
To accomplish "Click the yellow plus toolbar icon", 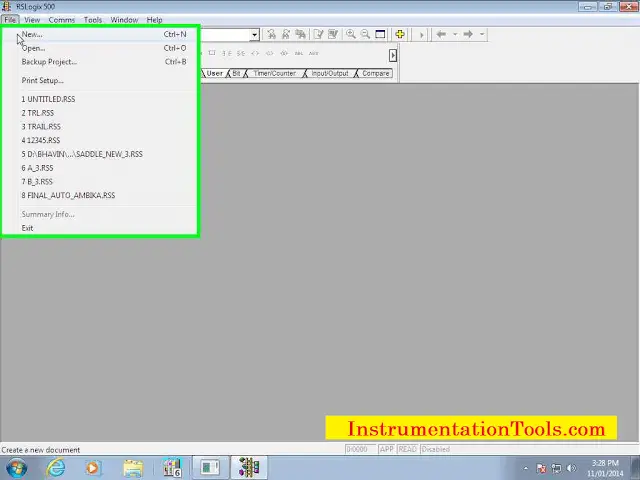I will coord(400,34).
